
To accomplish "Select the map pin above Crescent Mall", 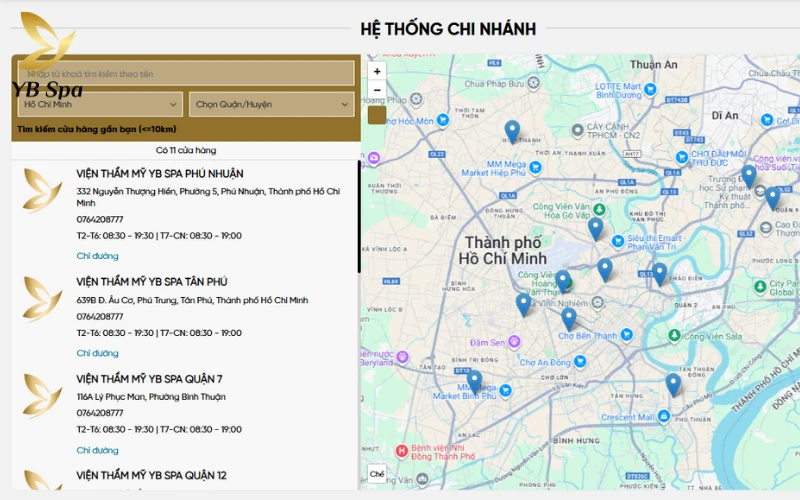I will point(673,384).
